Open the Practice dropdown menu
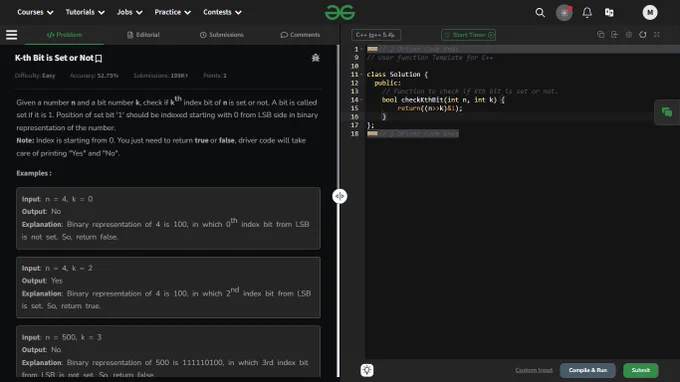This screenshot has height=382, width=680. point(173,13)
